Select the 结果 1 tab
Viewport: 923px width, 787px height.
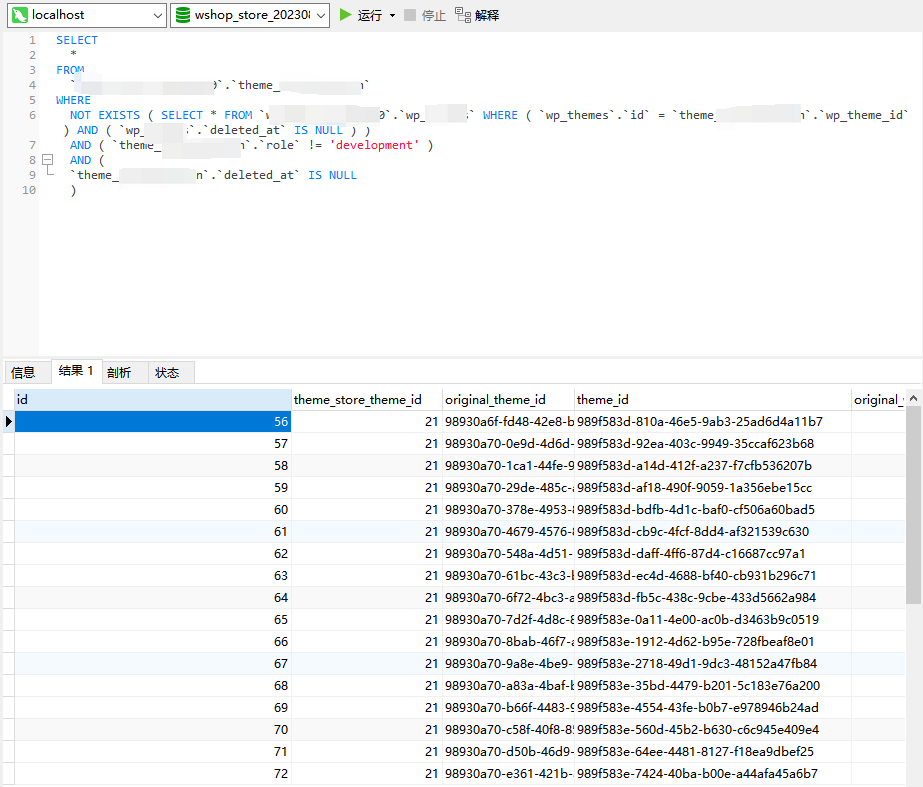point(75,371)
